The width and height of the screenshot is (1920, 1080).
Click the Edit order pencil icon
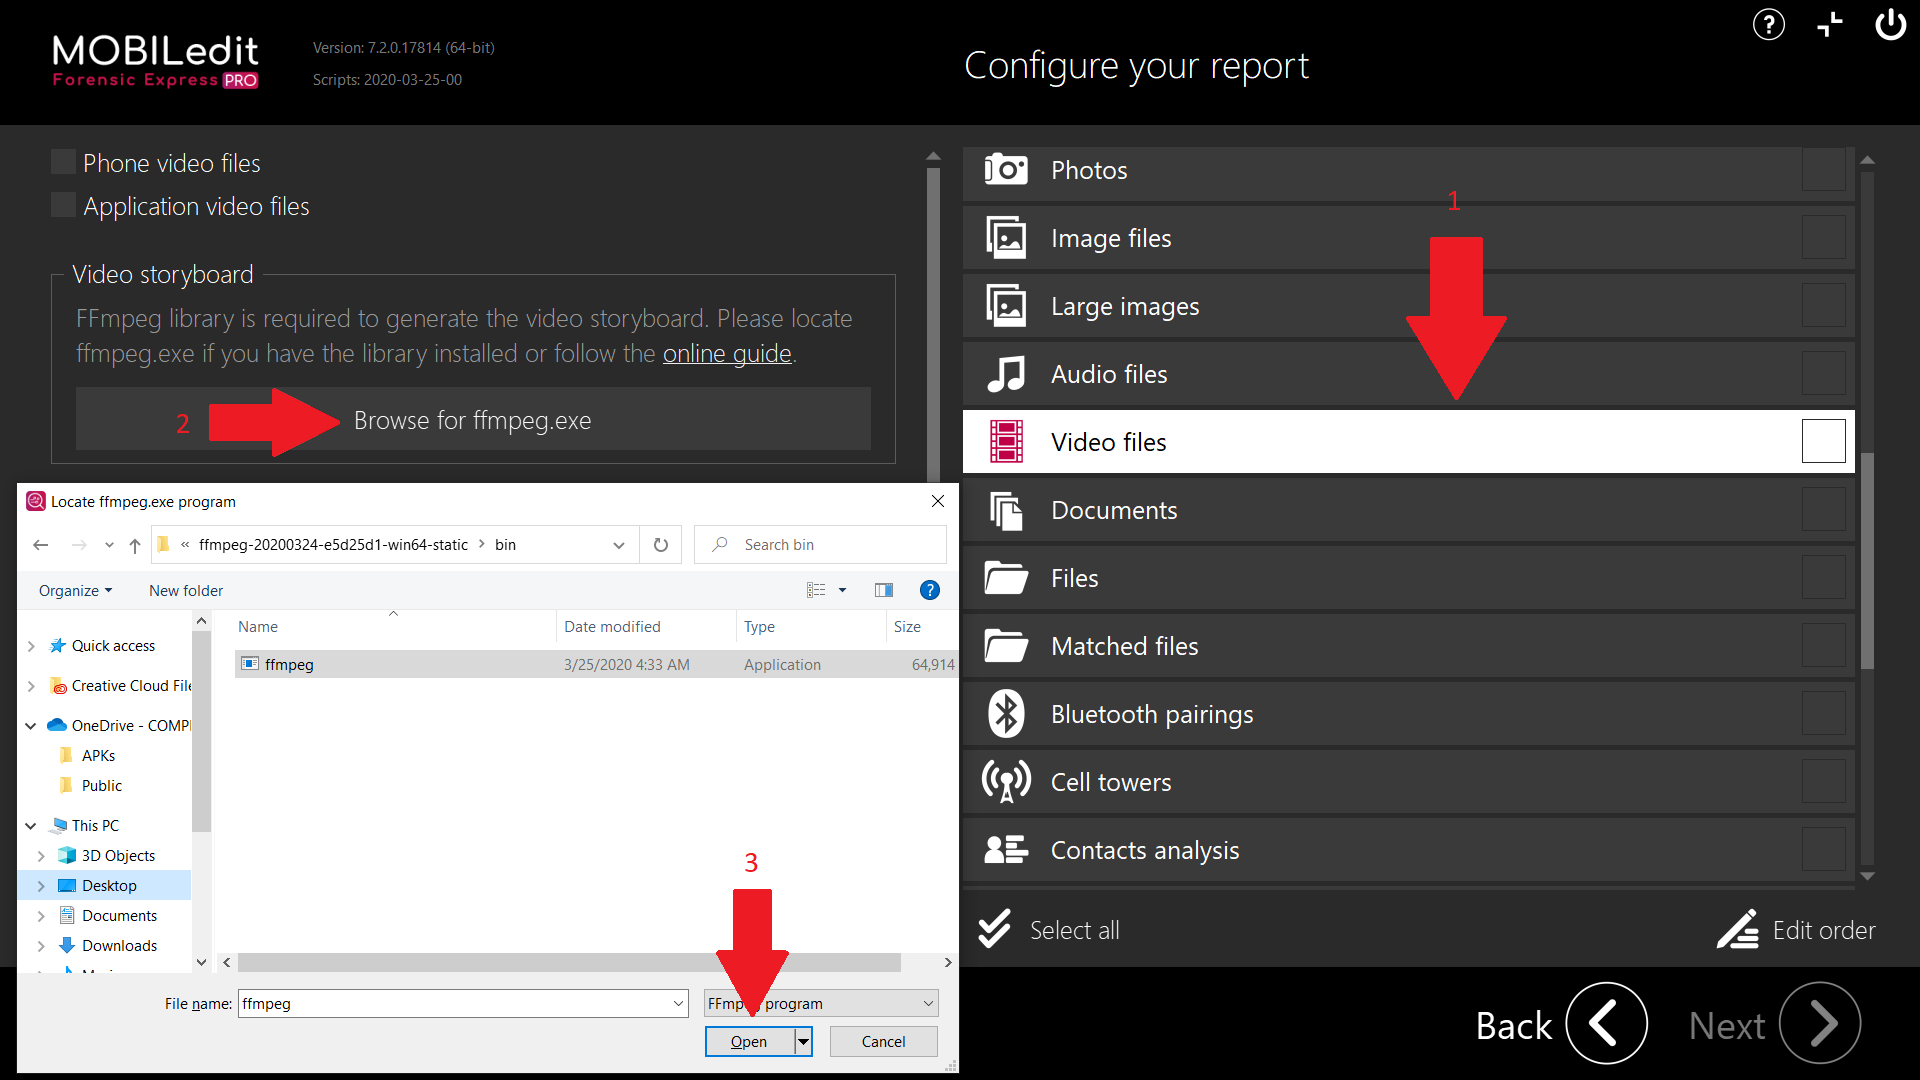pyautogui.click(x=1738, y=930)
